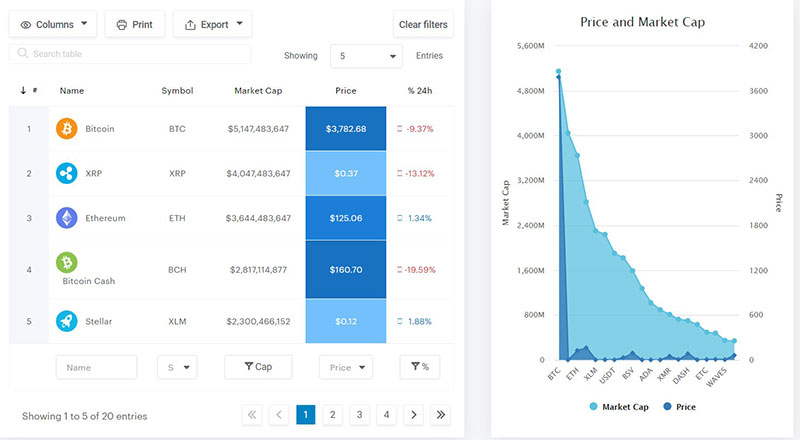Click the Price and Market Cap chart title

click(642, 22)
